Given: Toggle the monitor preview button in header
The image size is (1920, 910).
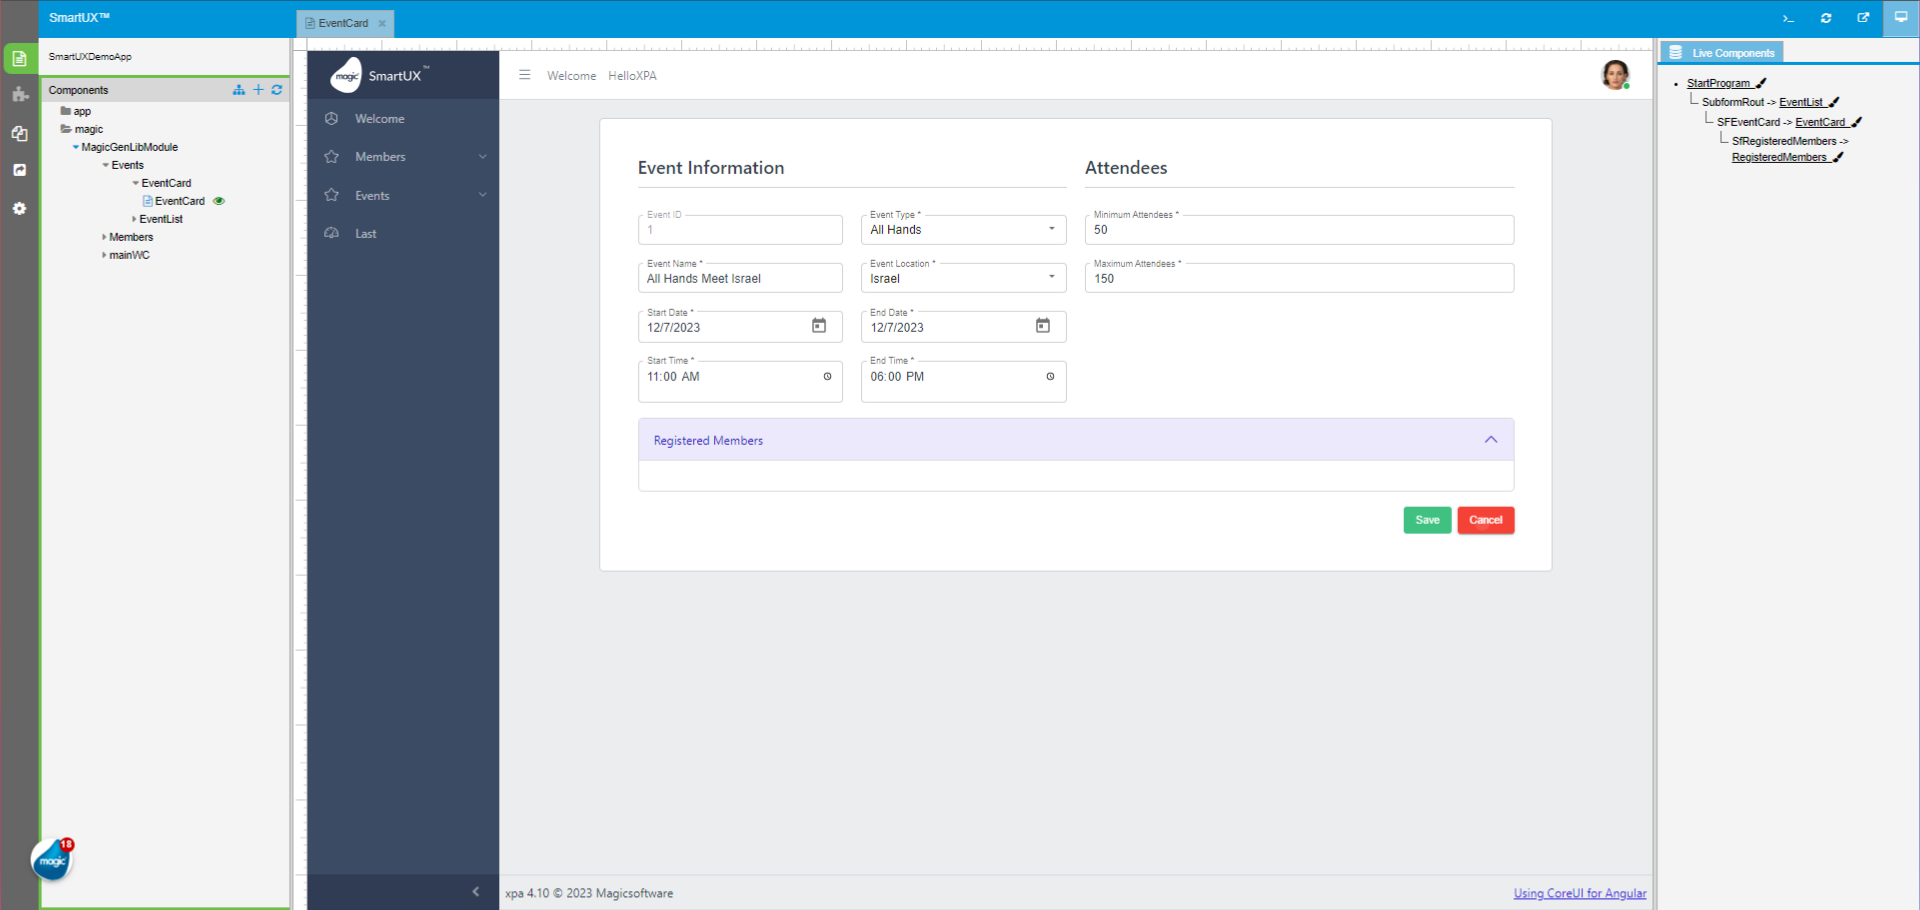Looking at the screenshot, I should click(x=1900, y=18).
